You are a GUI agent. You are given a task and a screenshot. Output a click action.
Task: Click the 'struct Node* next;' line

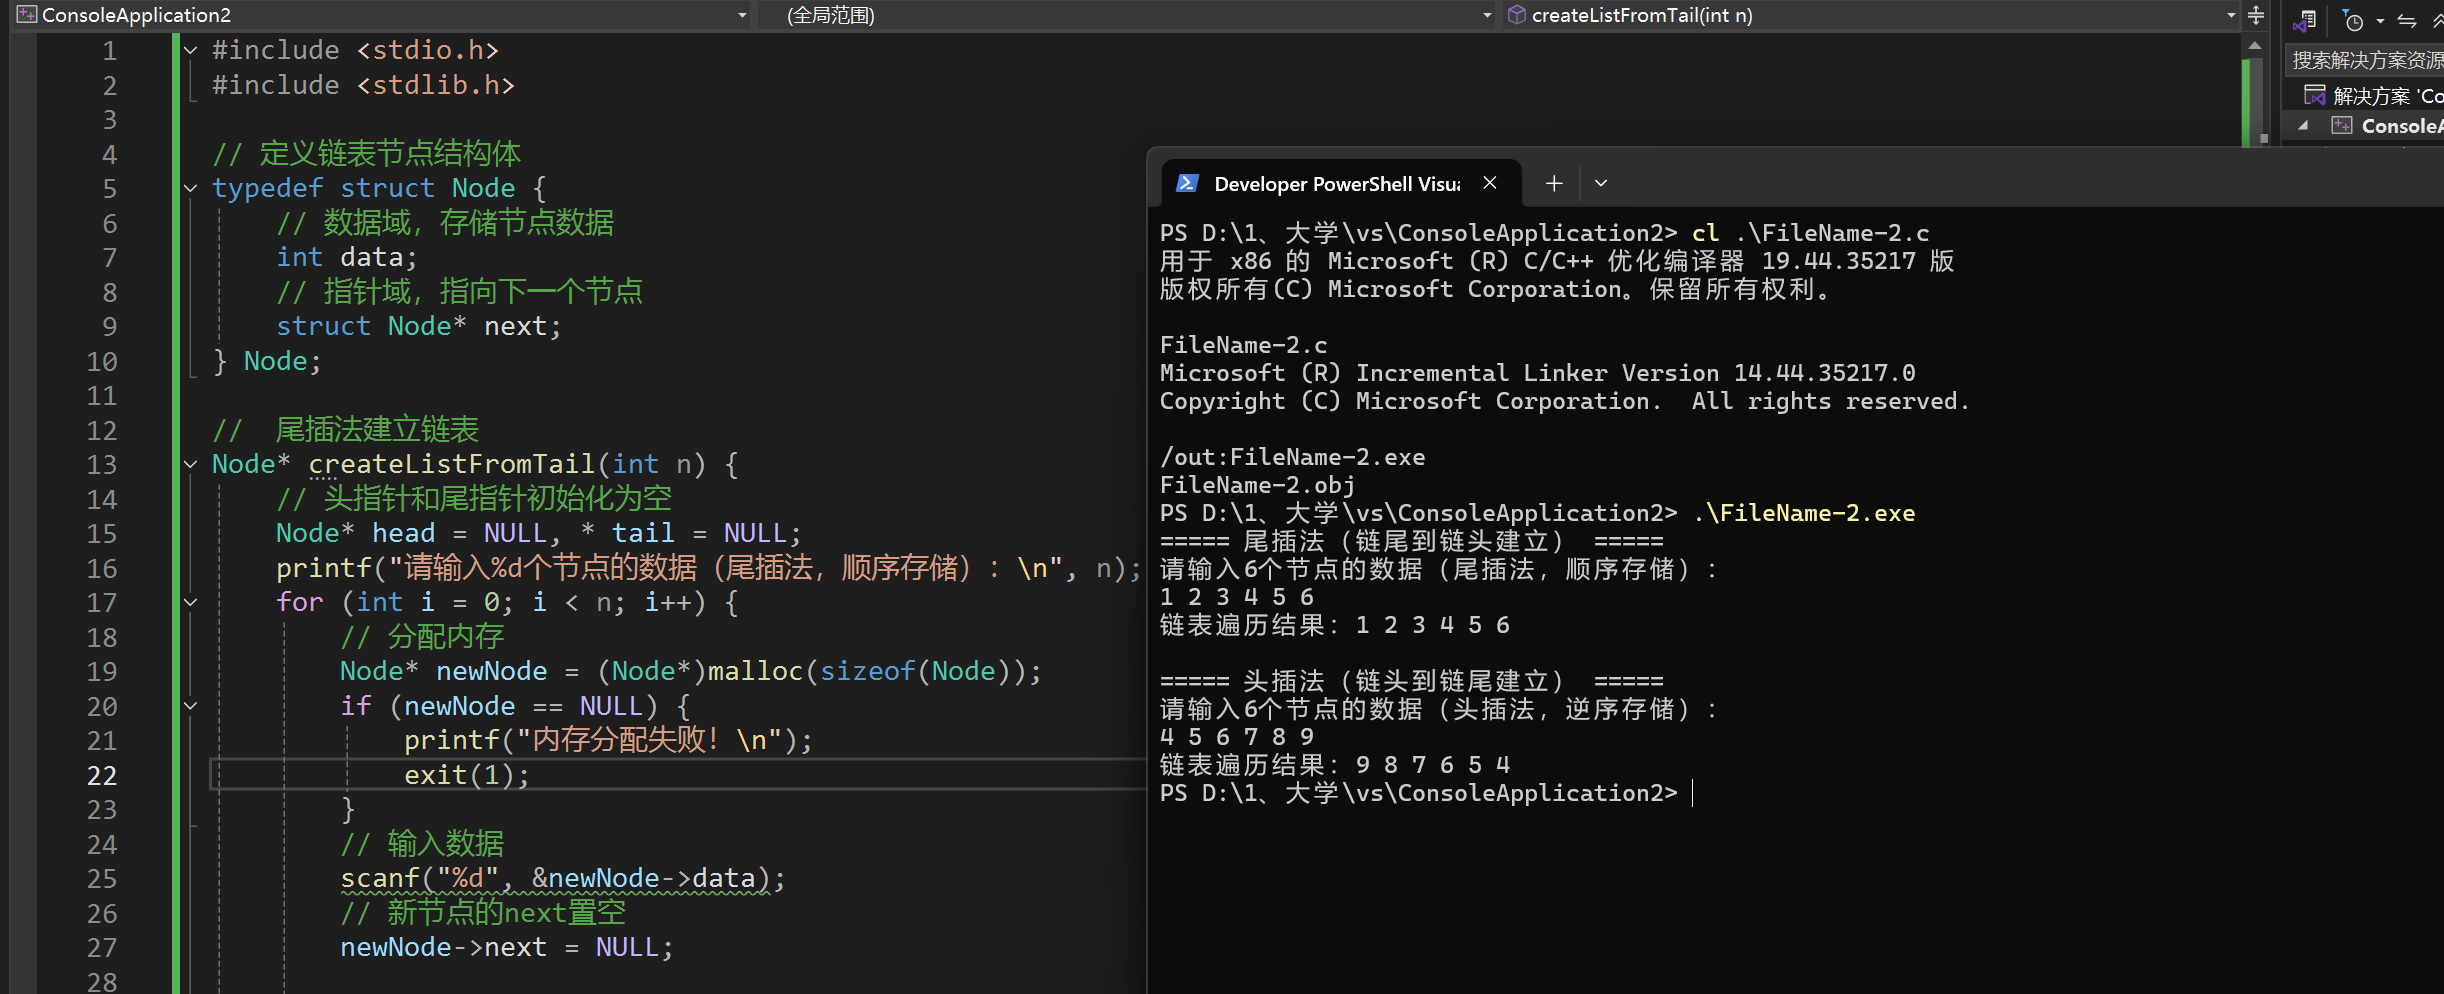(x=419, y=326)
